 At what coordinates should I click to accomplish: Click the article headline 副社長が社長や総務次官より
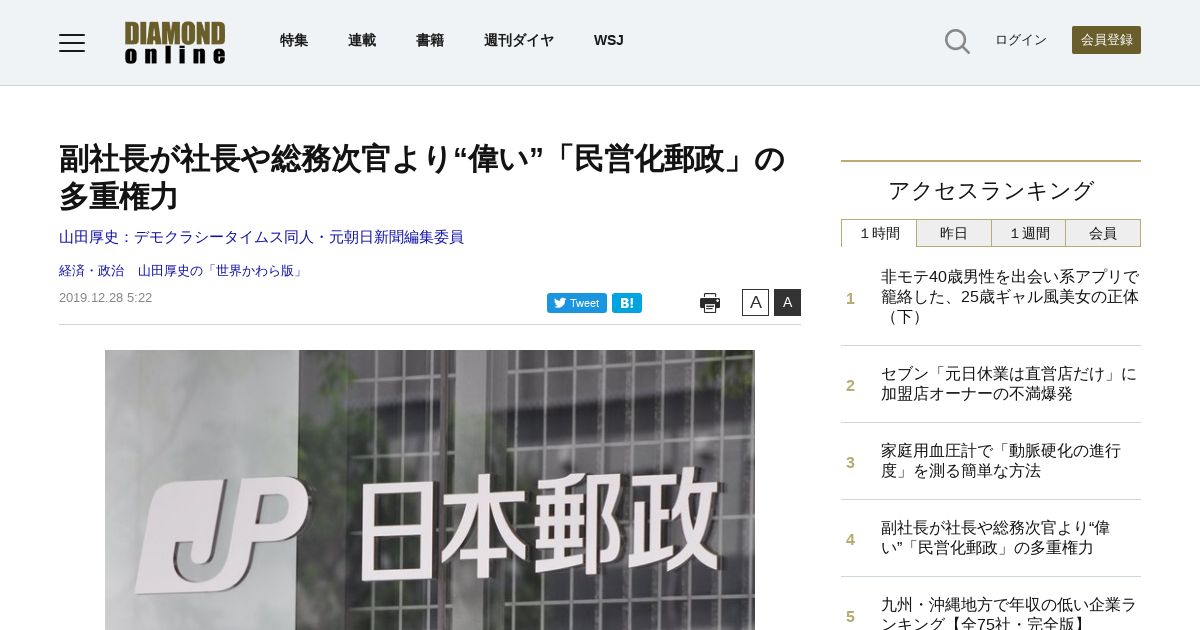pyautogui.click(x=422, y=177)
